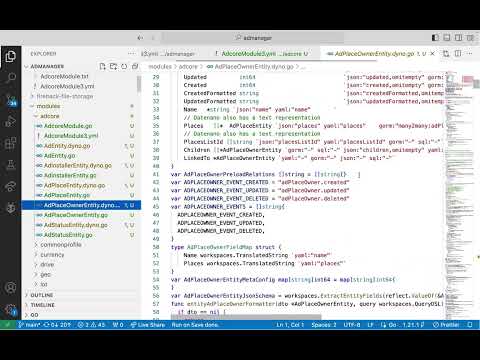Click the remote window indicator in status bar
Image resolution: width=480 pixels, height=360 pixels.
pos(8,324)
